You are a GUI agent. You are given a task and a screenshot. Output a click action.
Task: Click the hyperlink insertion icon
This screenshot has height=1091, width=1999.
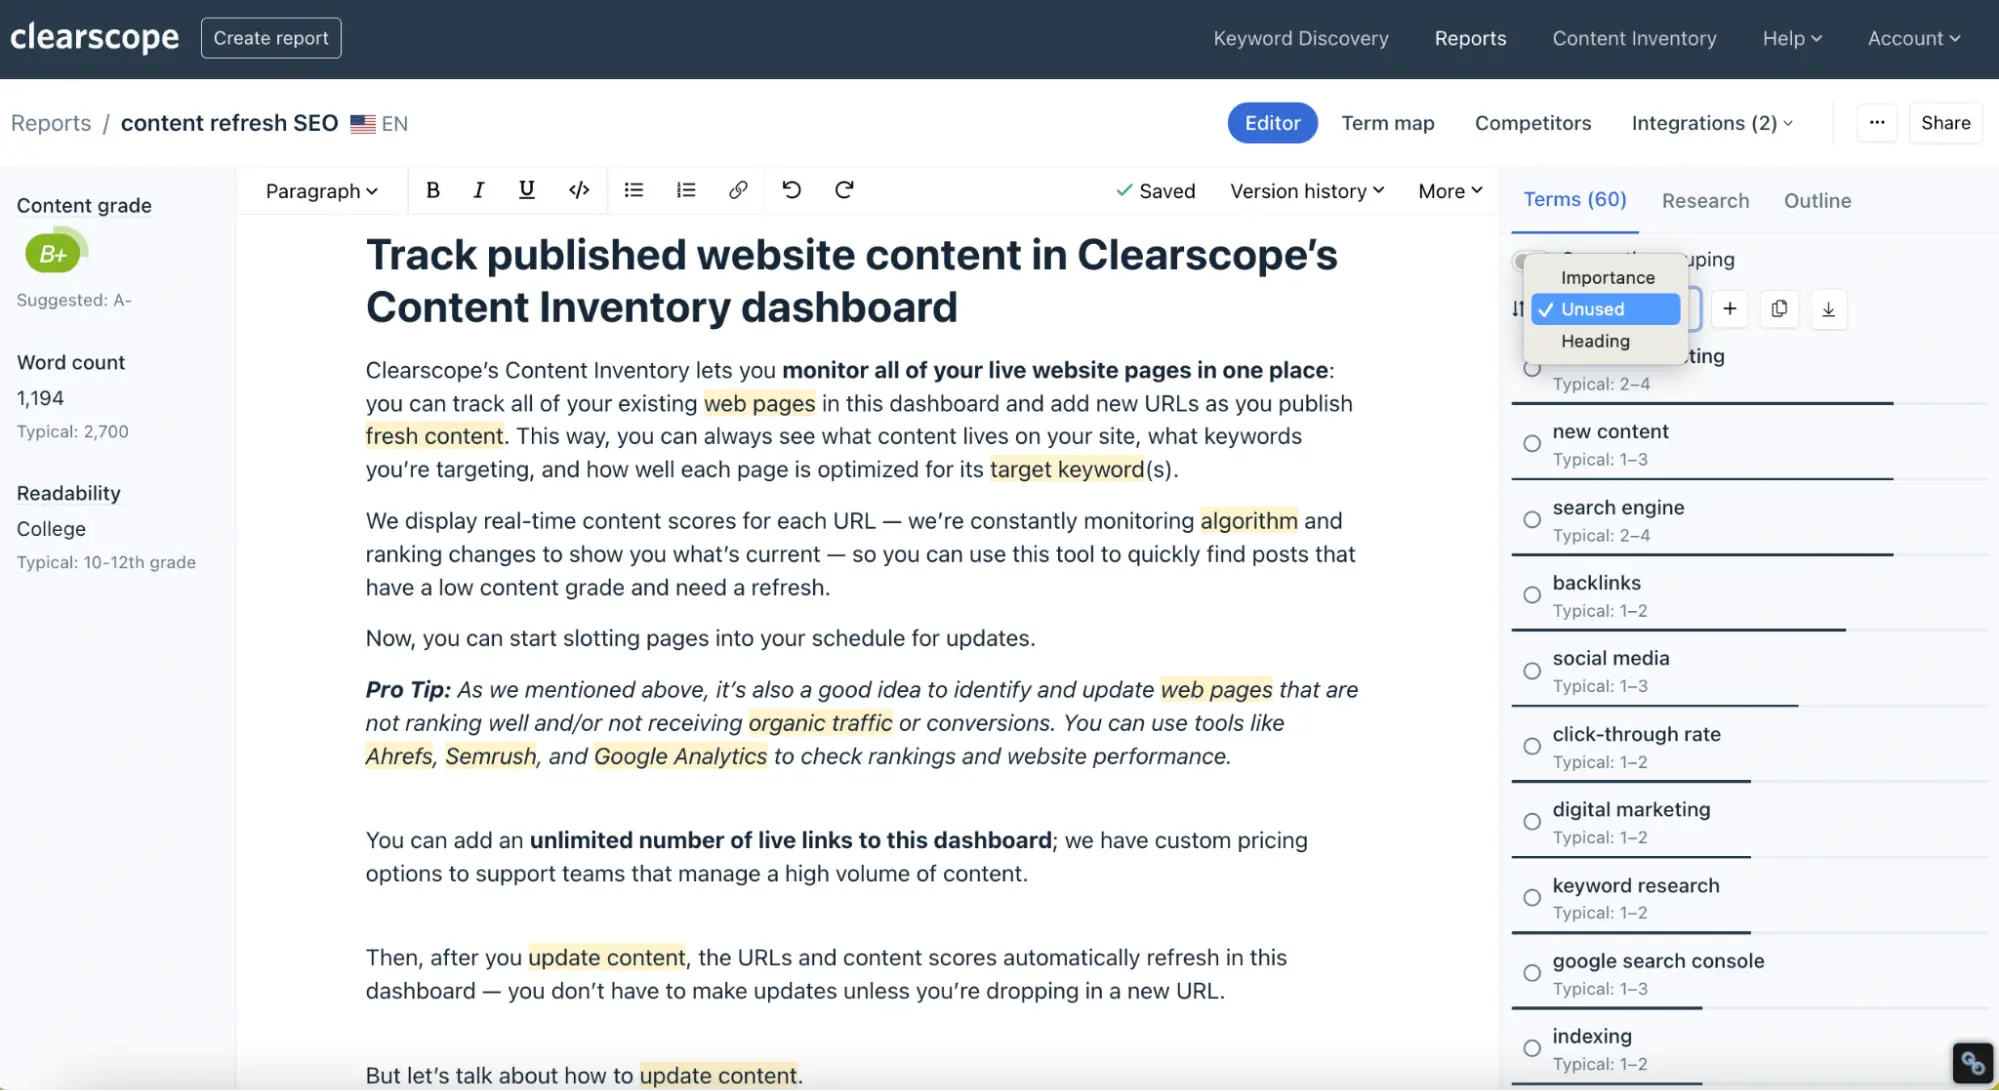pos(736,189)
